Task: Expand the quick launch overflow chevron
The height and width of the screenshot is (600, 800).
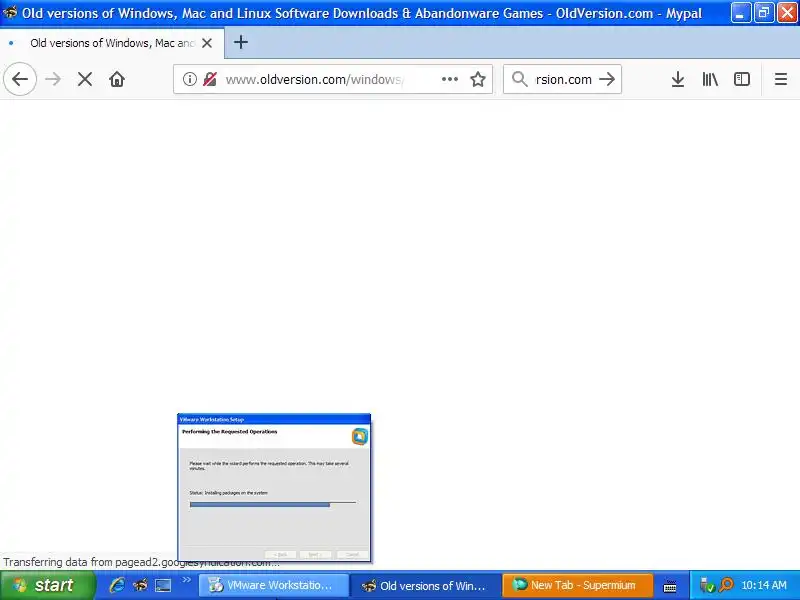Action: 186,579
